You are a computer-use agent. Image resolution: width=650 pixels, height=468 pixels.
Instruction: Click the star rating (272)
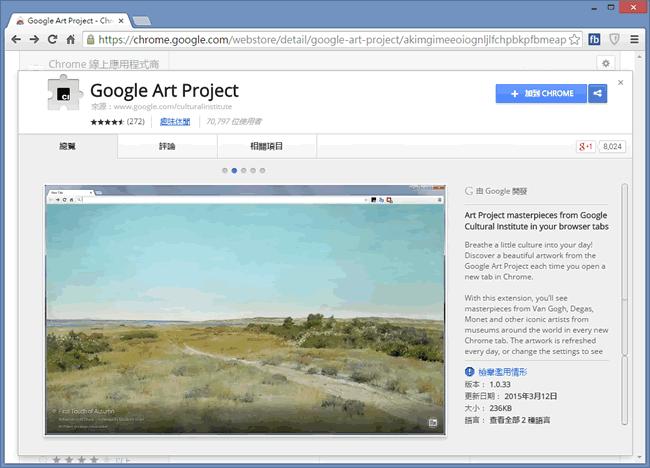[118, 121]
